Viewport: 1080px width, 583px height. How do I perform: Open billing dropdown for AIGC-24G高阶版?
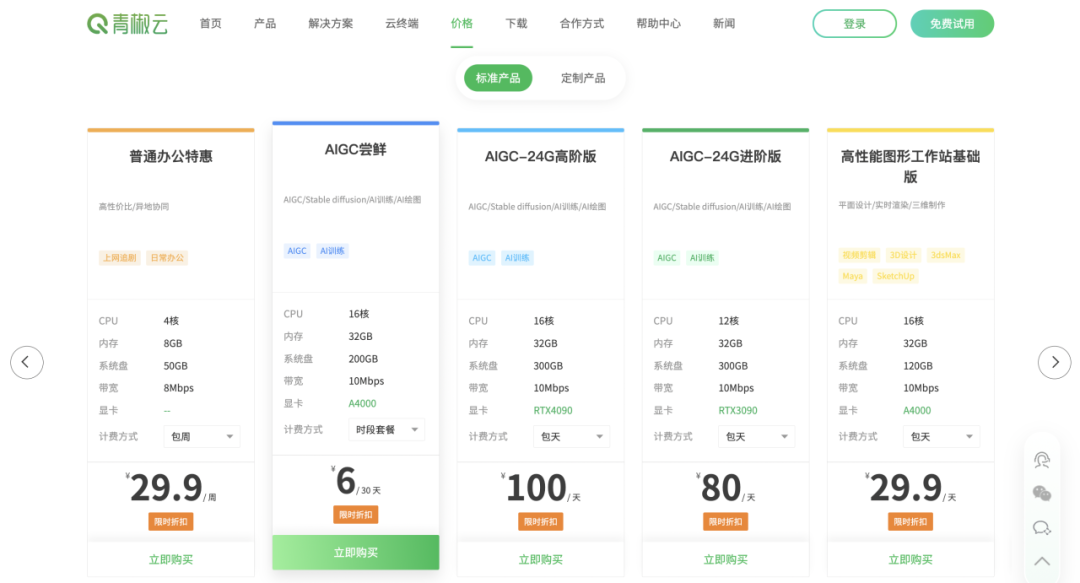click(x=572, y=436)
